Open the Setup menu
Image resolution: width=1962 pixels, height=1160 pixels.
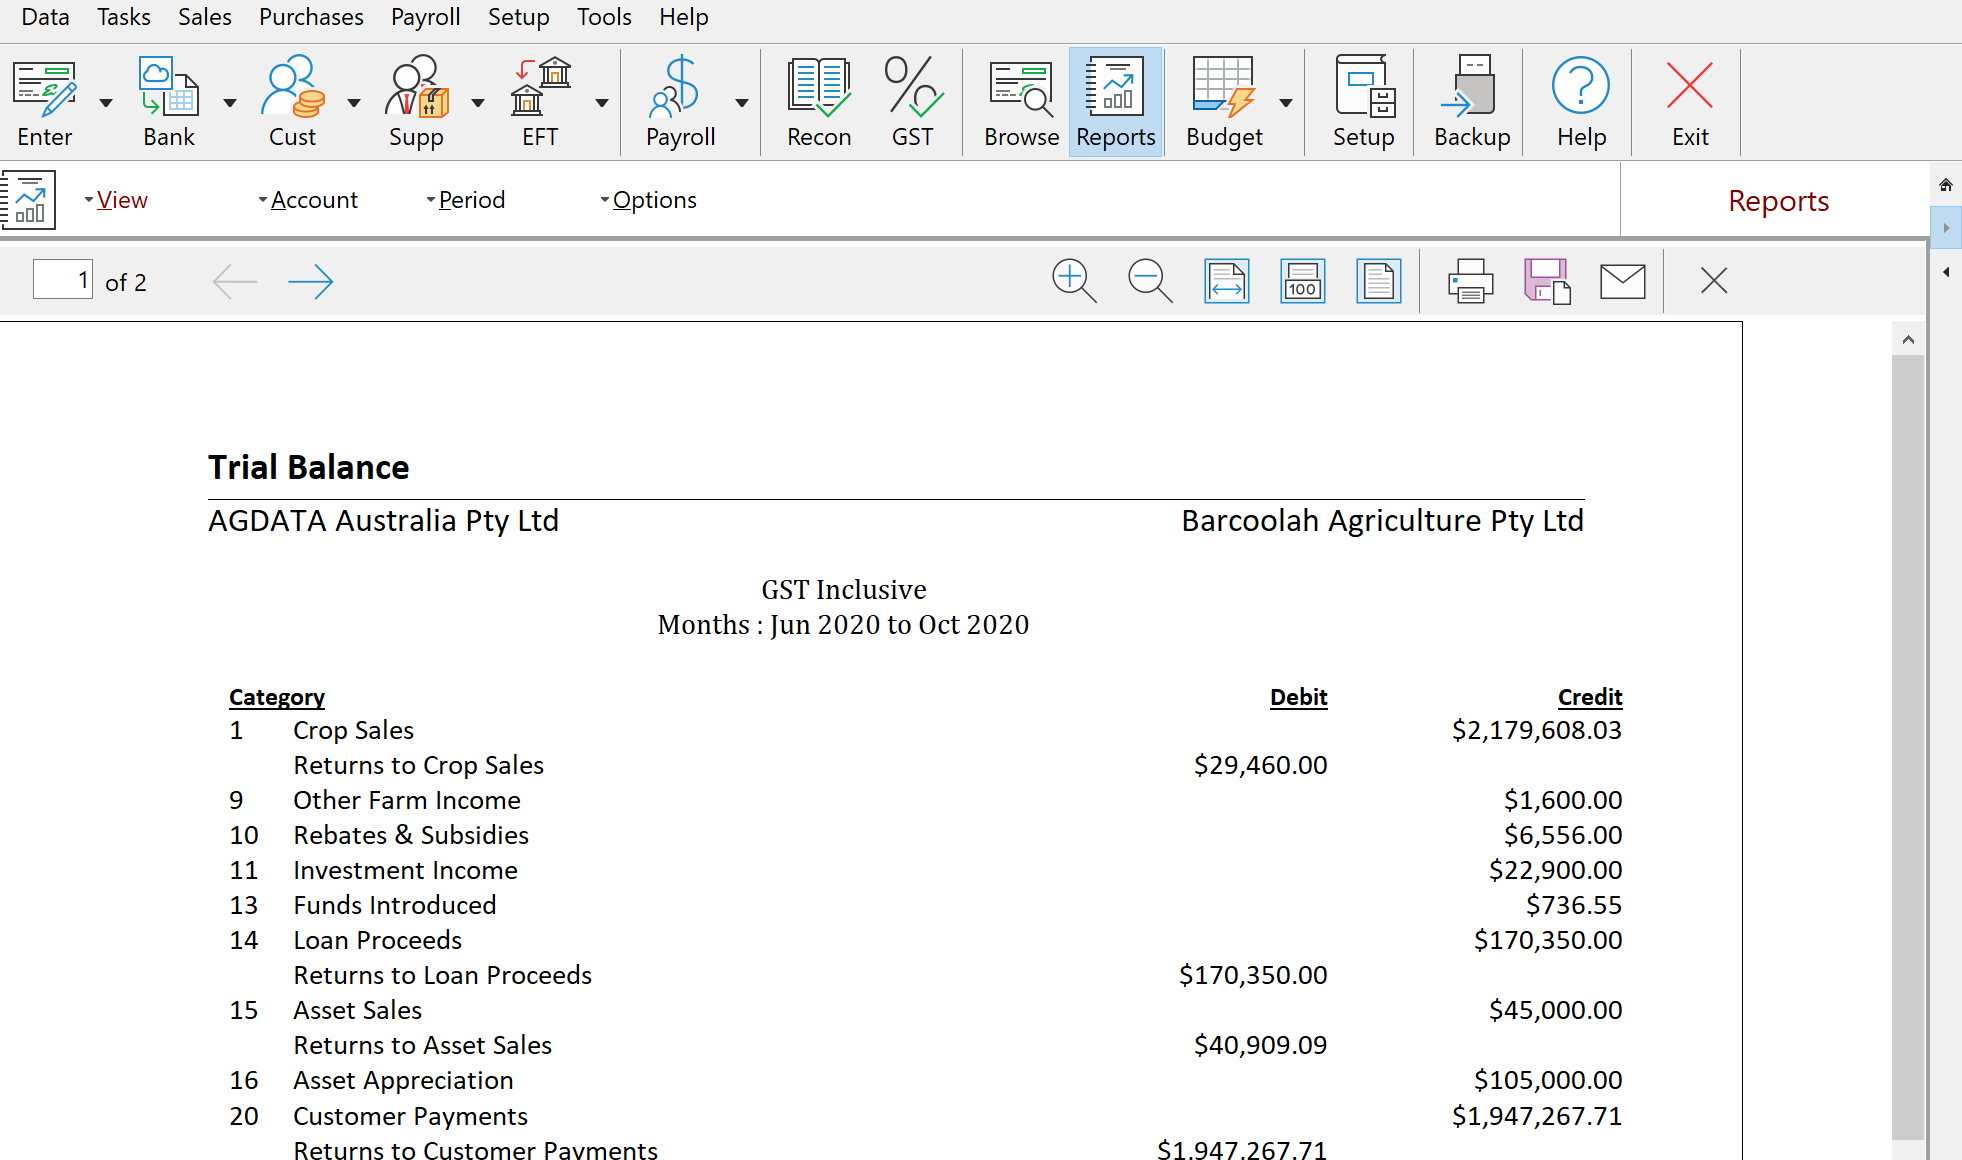516,18
